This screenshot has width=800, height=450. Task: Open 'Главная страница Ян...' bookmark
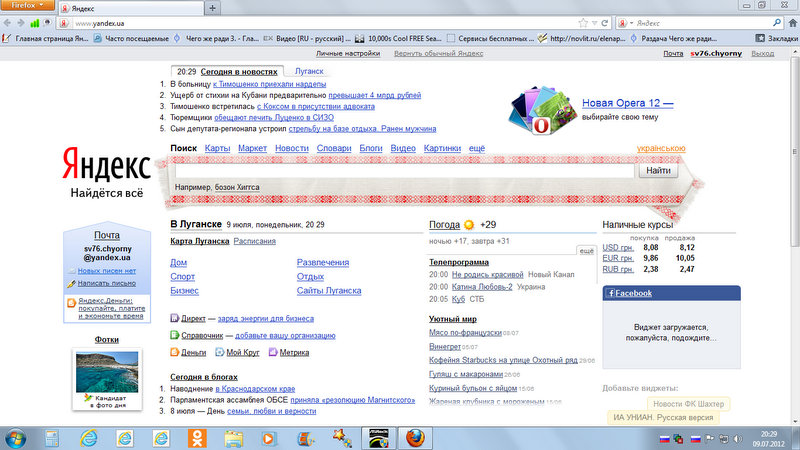coord(46,38)
